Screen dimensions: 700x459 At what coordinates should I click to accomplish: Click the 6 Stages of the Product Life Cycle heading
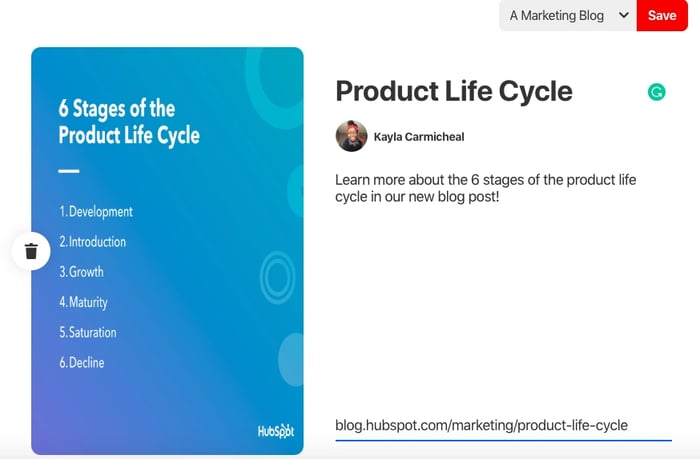[x=129, y=122]
